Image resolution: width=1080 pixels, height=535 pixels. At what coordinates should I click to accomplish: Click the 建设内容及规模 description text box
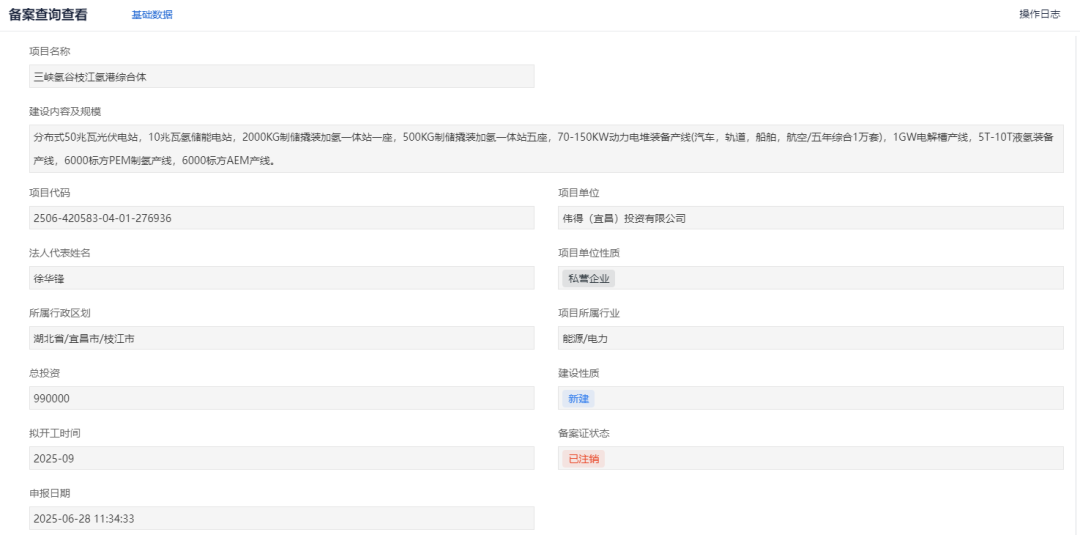tap(546, 148)
